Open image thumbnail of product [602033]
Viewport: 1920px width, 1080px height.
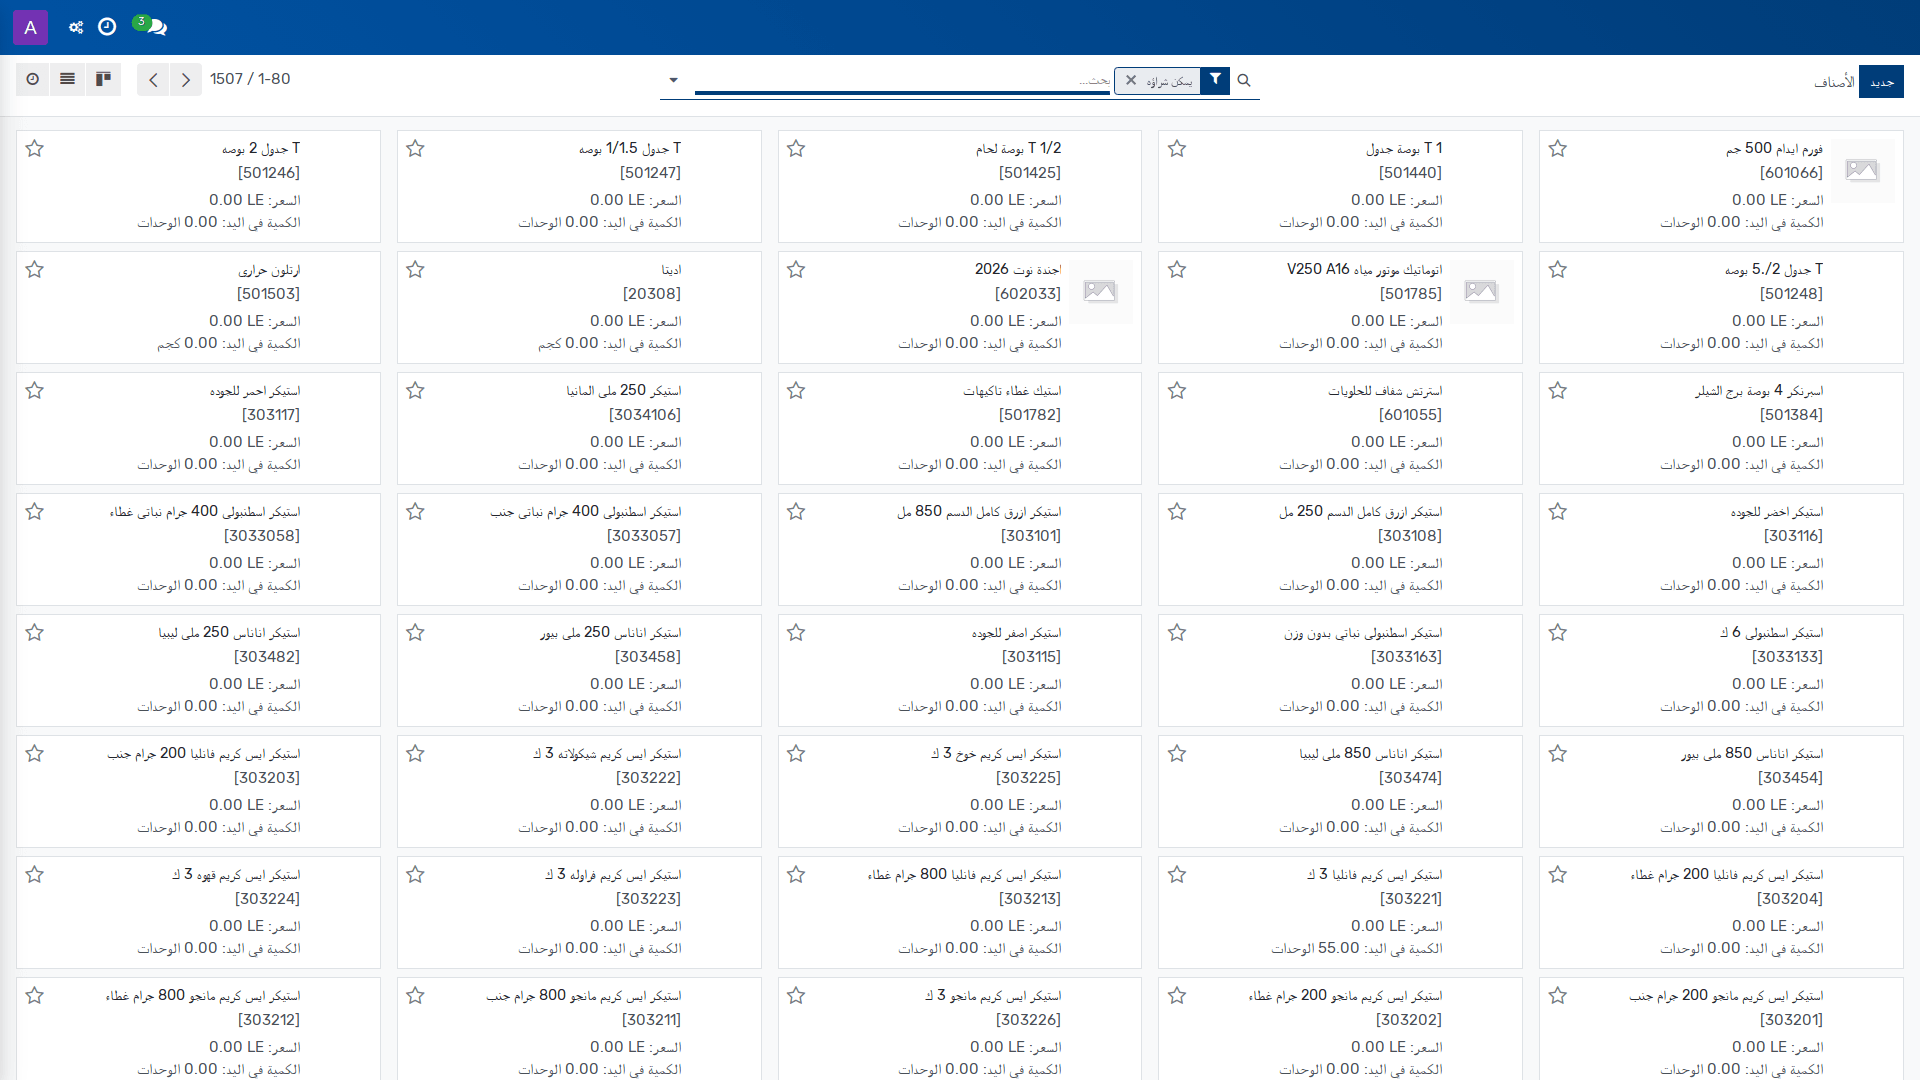pos(1100,291)
